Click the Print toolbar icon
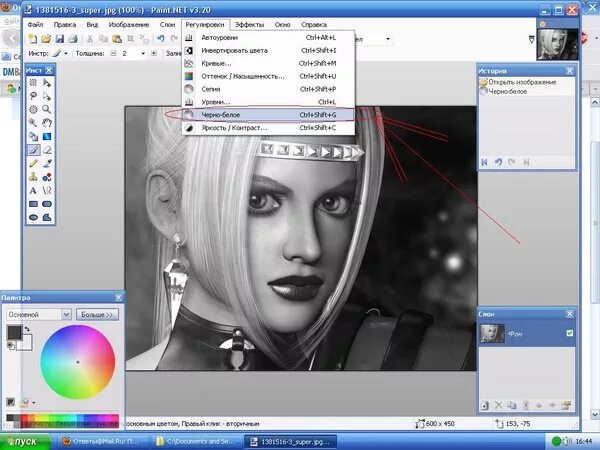Viewport: 600px width, 450px height. 73,39
